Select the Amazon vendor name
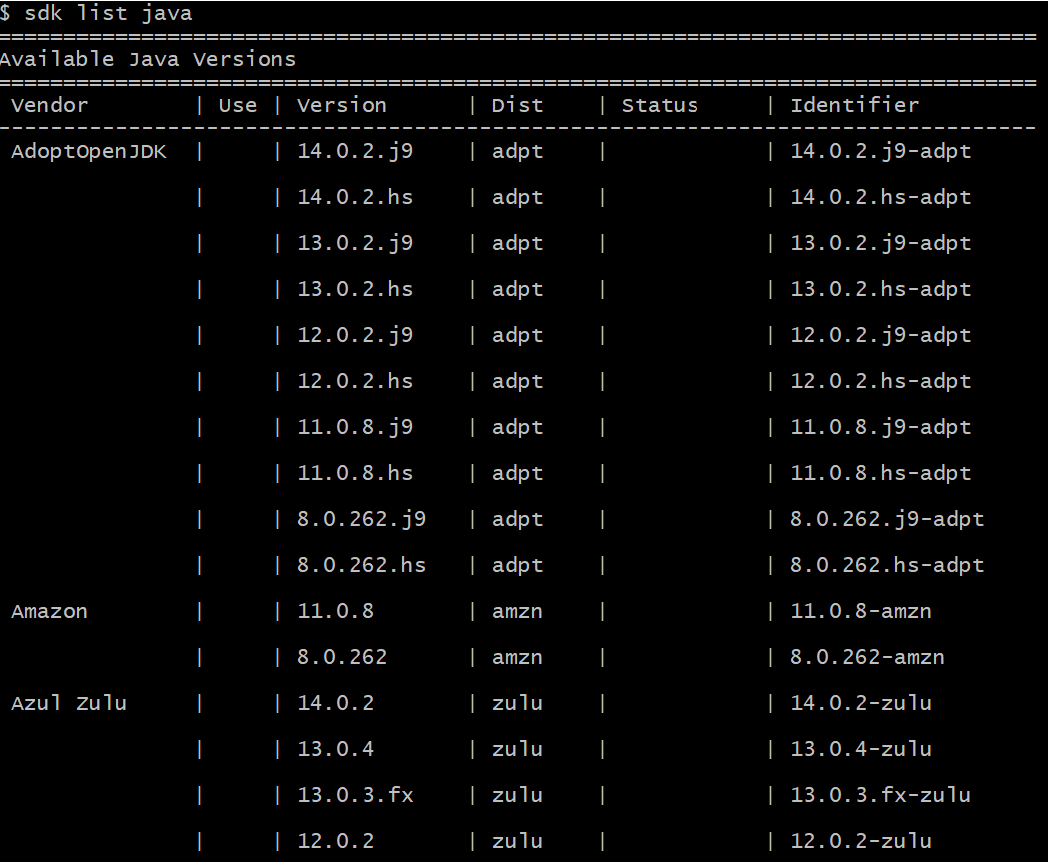1048x862 pixels. (x=49, y=611)
